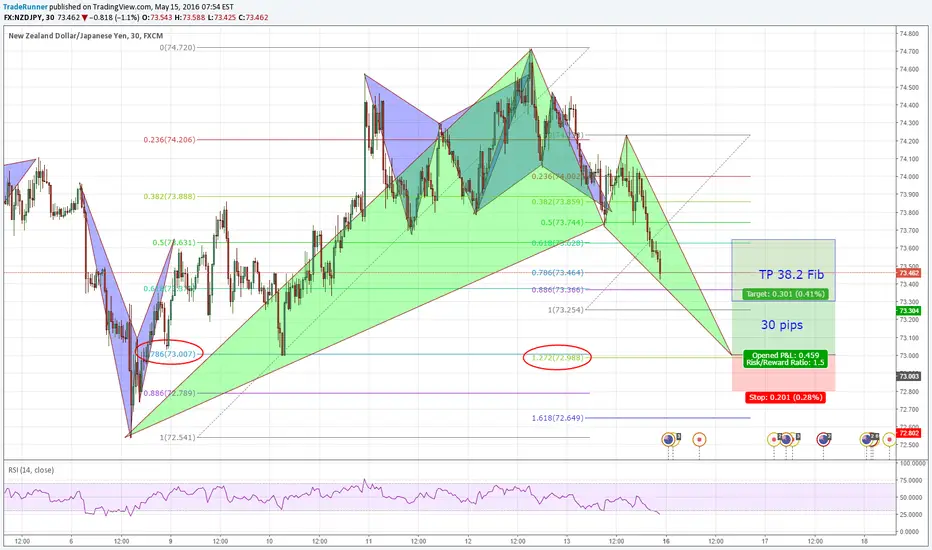Image resolution: width=932 pixels, height=550 pixels.
Task: Select the '1(73.254)' Fibonacci level label
Action: [566, 310]
